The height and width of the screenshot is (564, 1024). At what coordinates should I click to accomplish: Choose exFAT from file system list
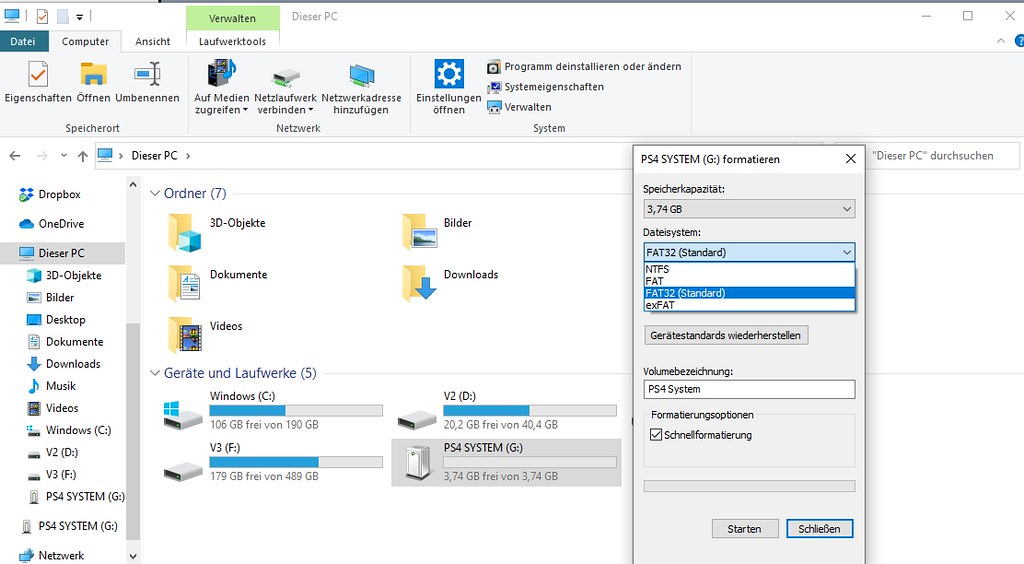(x=749, y=305)
